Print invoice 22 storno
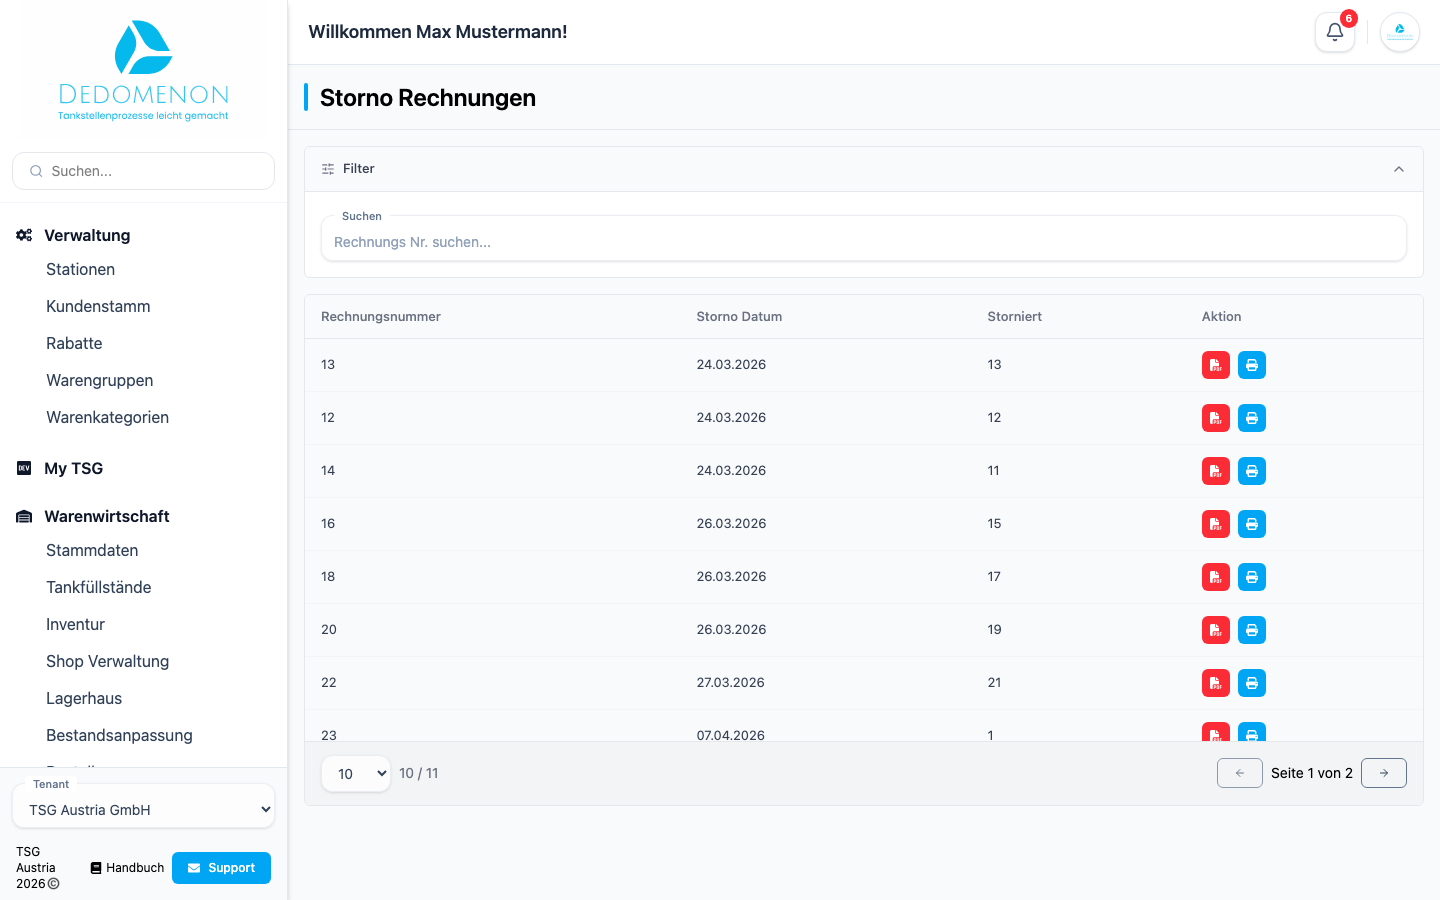 (1252, 683)
